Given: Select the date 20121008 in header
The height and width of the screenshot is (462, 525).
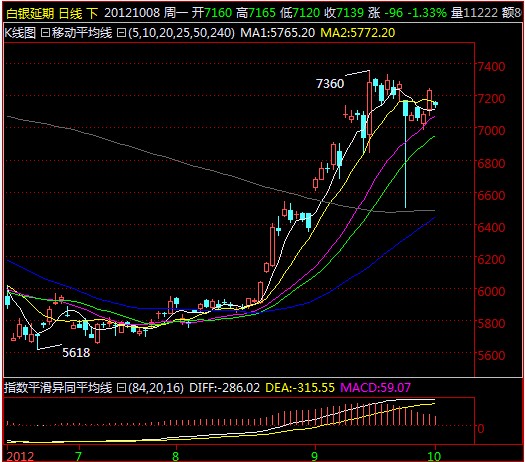Looking at the screenshot, I should pyautogui.click(x=132, y=13).
